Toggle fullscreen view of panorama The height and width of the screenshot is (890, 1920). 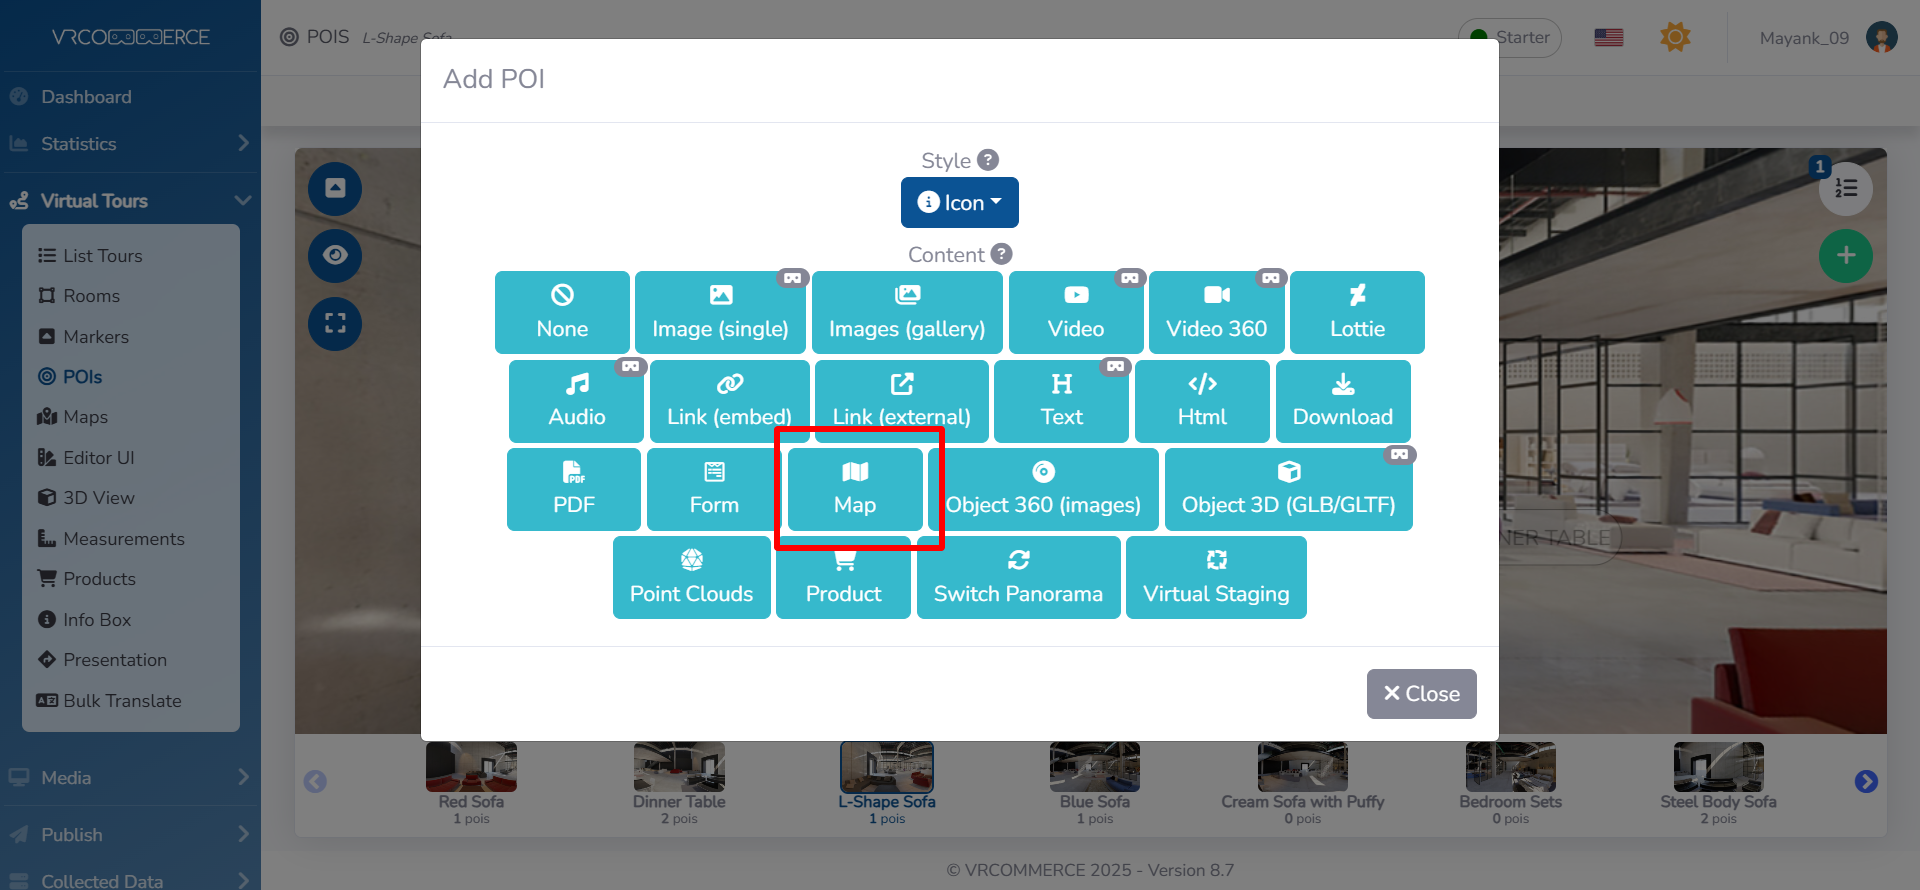(x=335, y=324)
